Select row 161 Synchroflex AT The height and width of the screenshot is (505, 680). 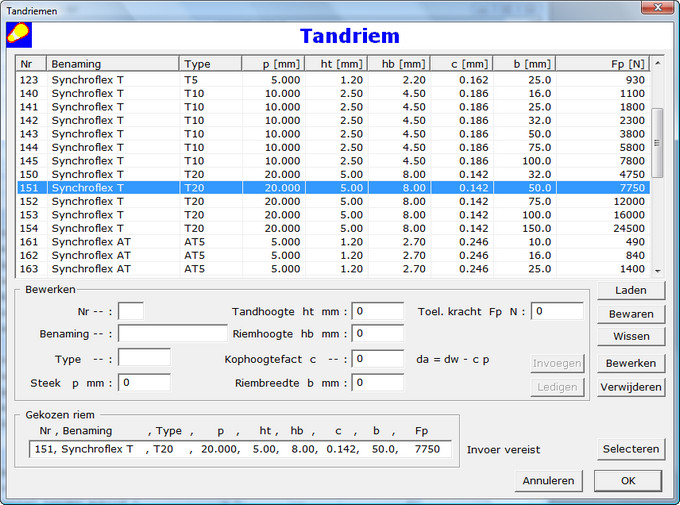click(333, 242)
